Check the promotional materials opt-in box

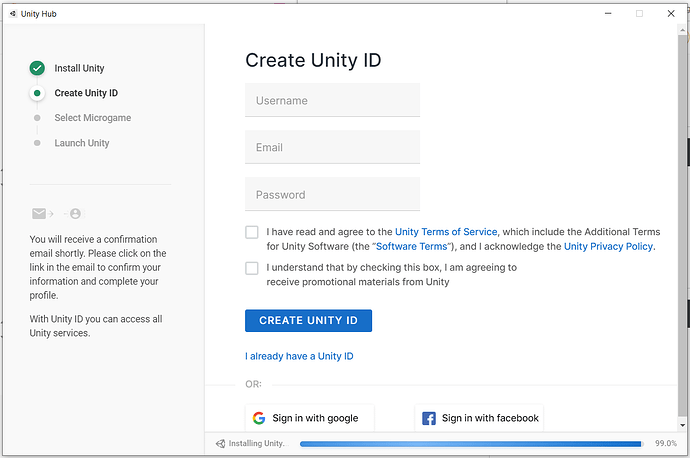tap(252, 268)
